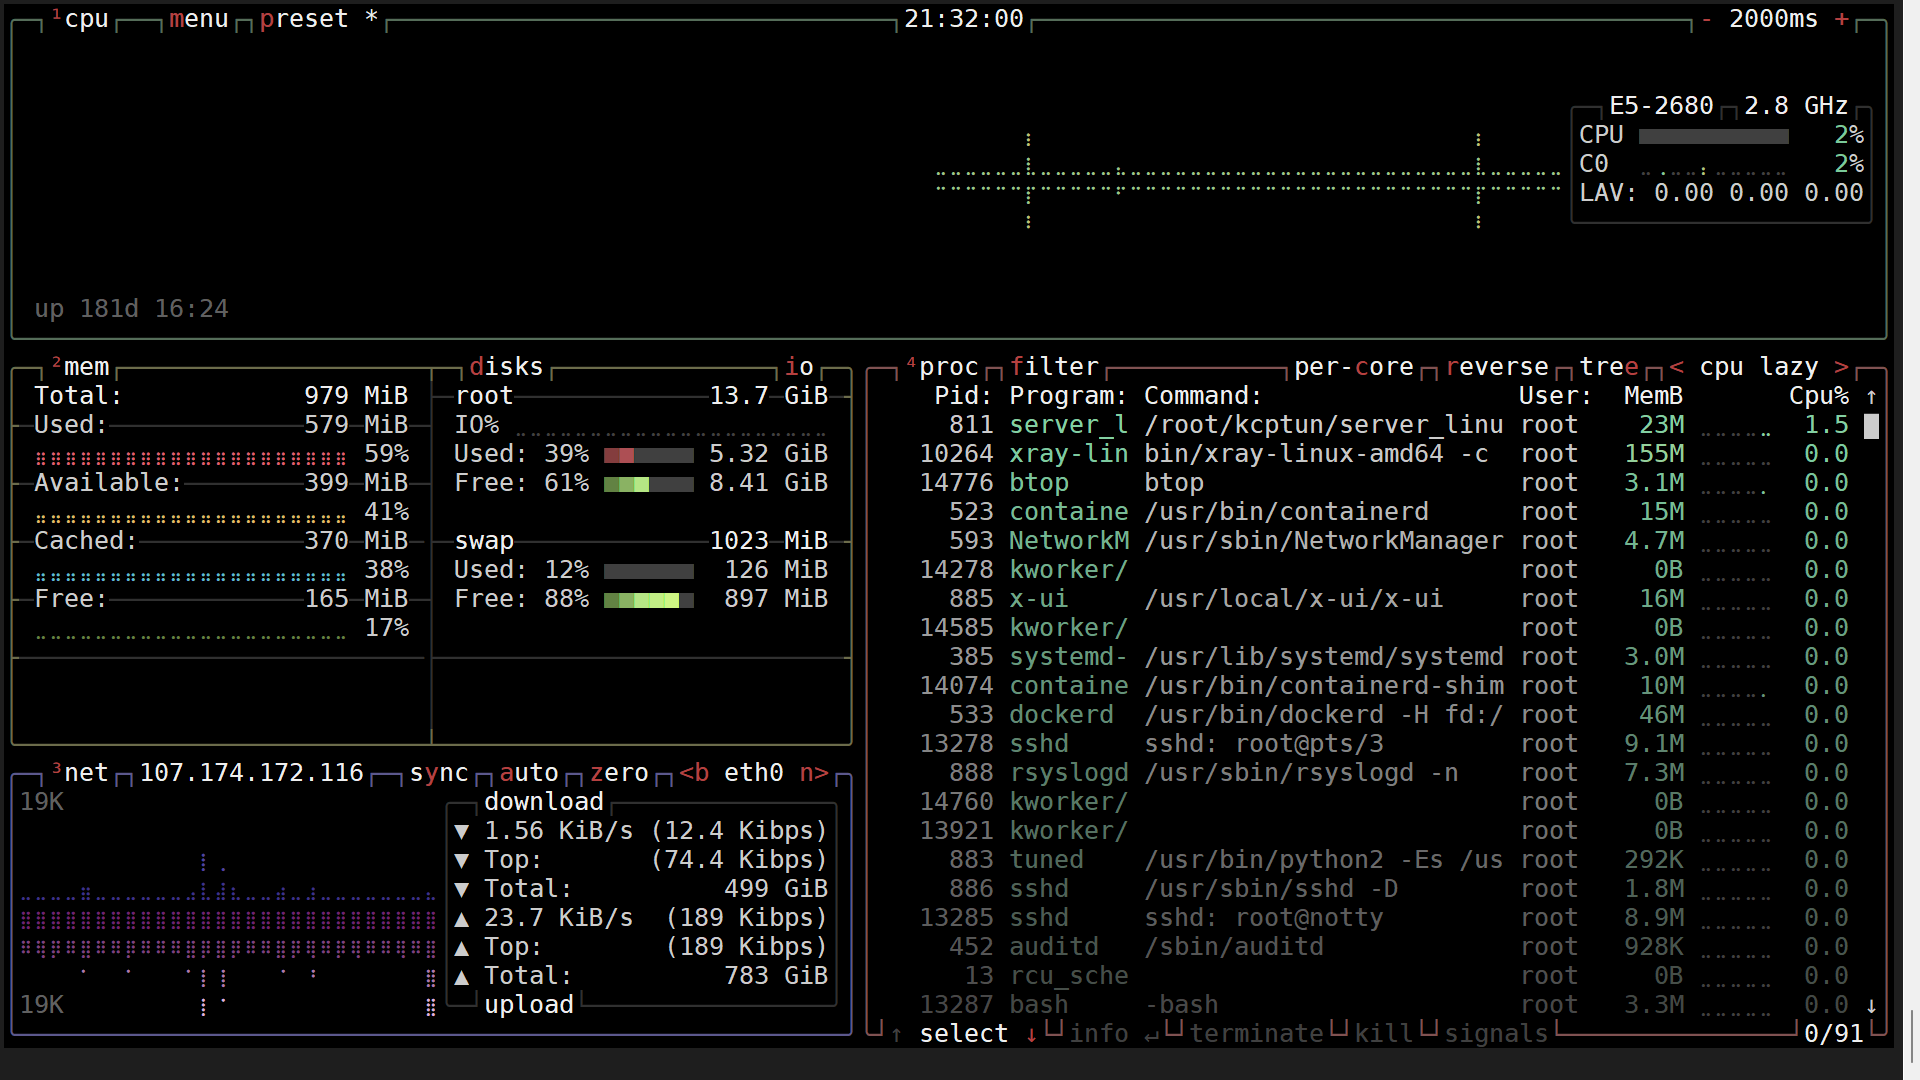Image resolution: width=1920 pixels, height=1080 pixels.
Task: Toggle the disks io mode
Action: [x=798, y=367]
